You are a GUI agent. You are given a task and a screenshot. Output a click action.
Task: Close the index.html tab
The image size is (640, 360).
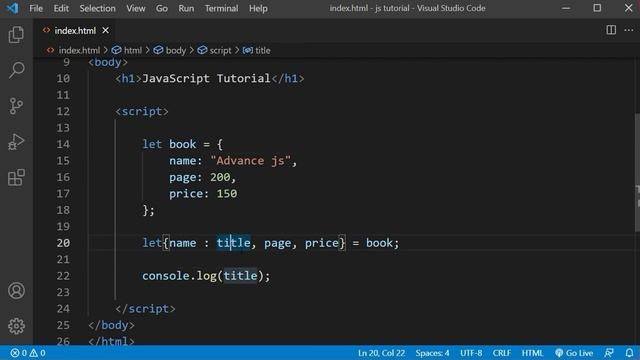pos(106,30)
